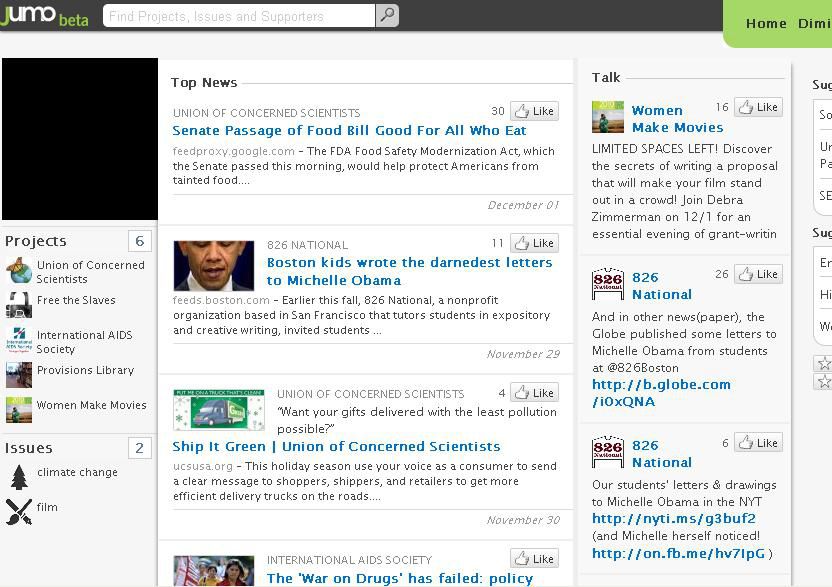
Task: Like the Boston kids letters story
Action: (x=535, y=243)
